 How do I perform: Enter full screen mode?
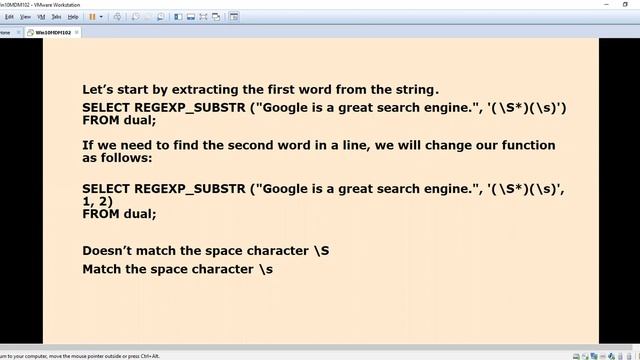pos(203,17)
